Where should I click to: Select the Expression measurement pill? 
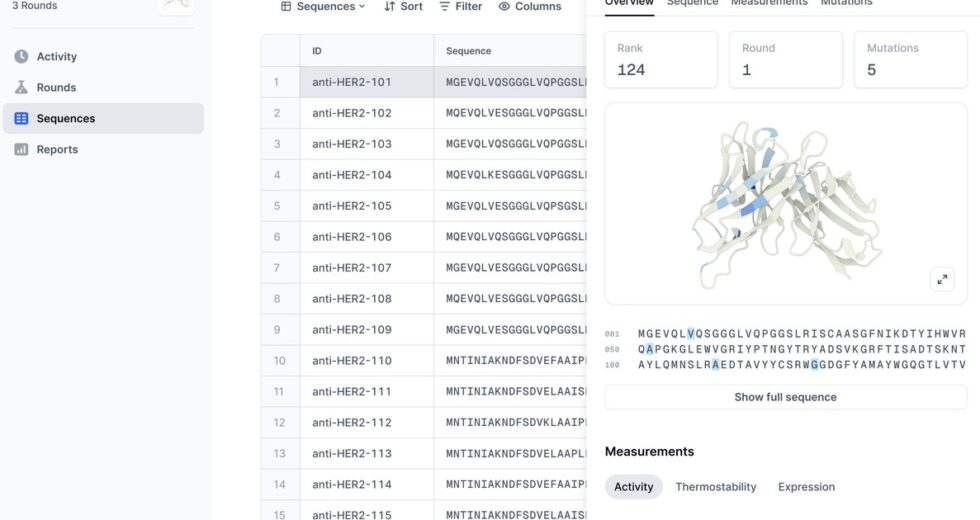[806, 487]
